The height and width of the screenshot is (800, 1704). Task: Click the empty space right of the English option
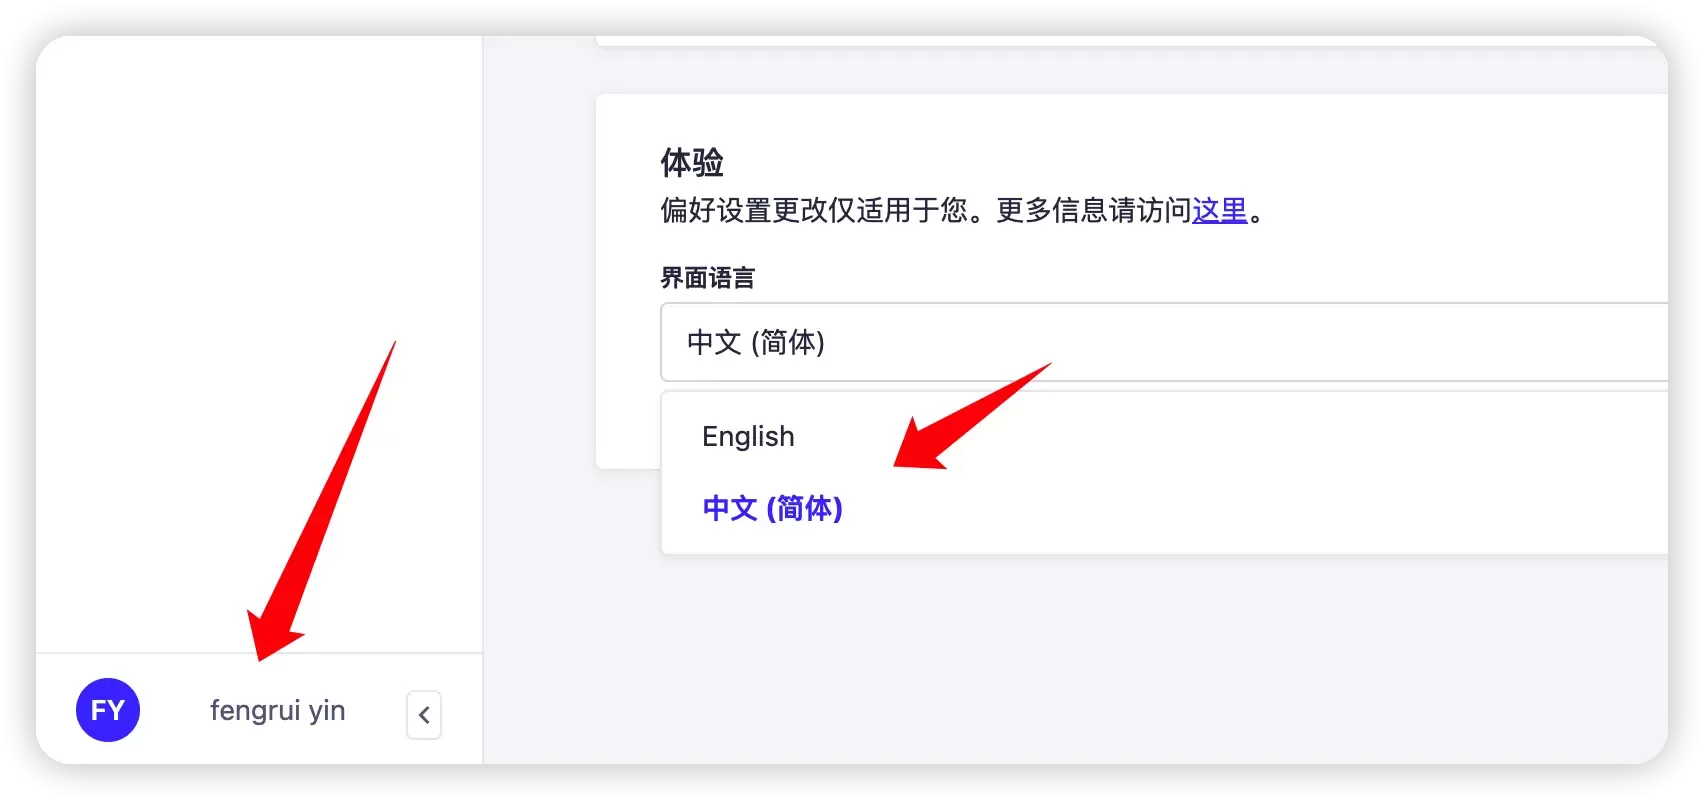(1300, 437)
